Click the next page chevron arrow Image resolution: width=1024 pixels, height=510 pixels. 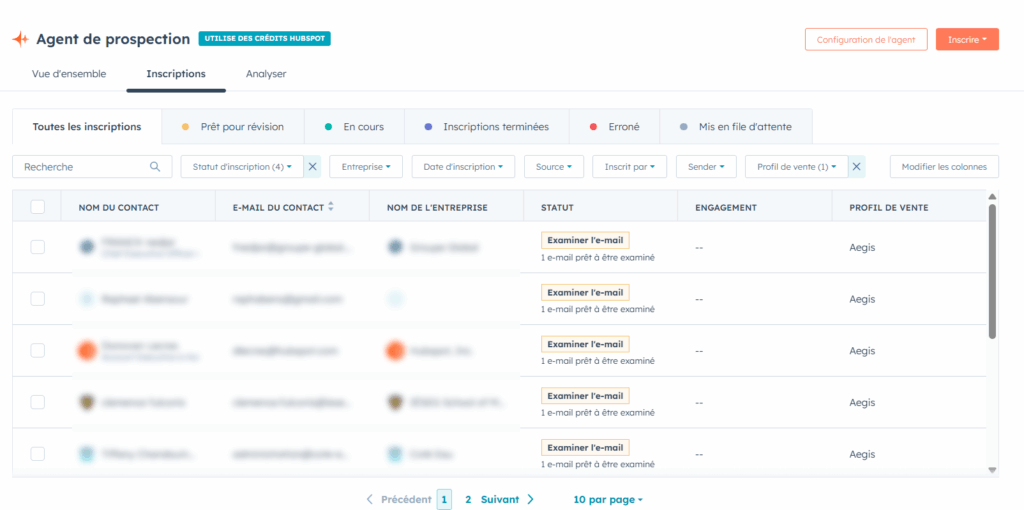tap(530, 500)
